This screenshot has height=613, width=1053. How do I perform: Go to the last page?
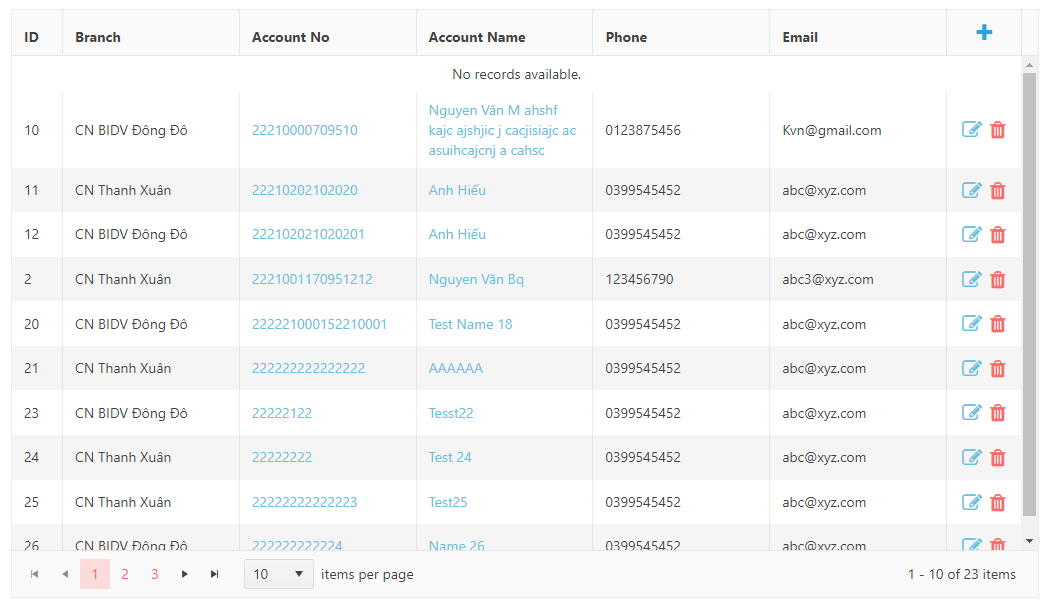(x=214, y=574)
